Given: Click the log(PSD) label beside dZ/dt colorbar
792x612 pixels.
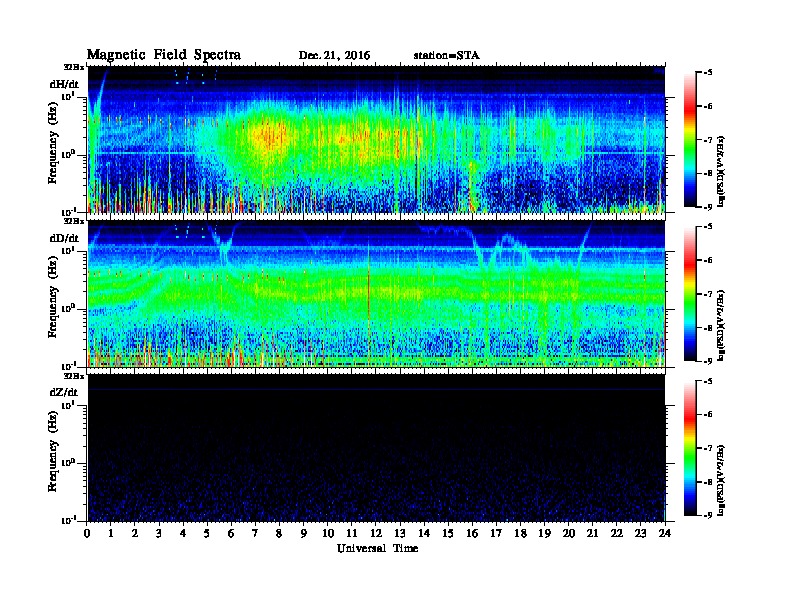Looking at the screenshot, I should [x=721, y=480].
